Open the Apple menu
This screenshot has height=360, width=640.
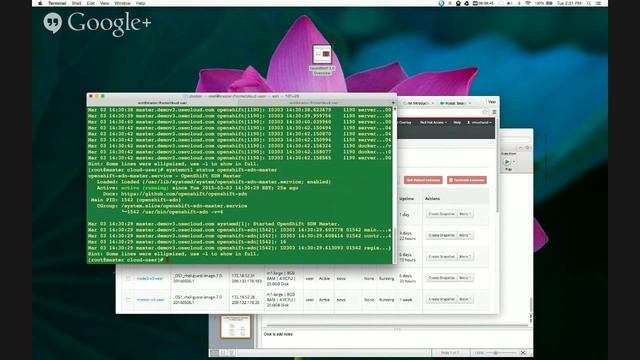tap(40, 3)
